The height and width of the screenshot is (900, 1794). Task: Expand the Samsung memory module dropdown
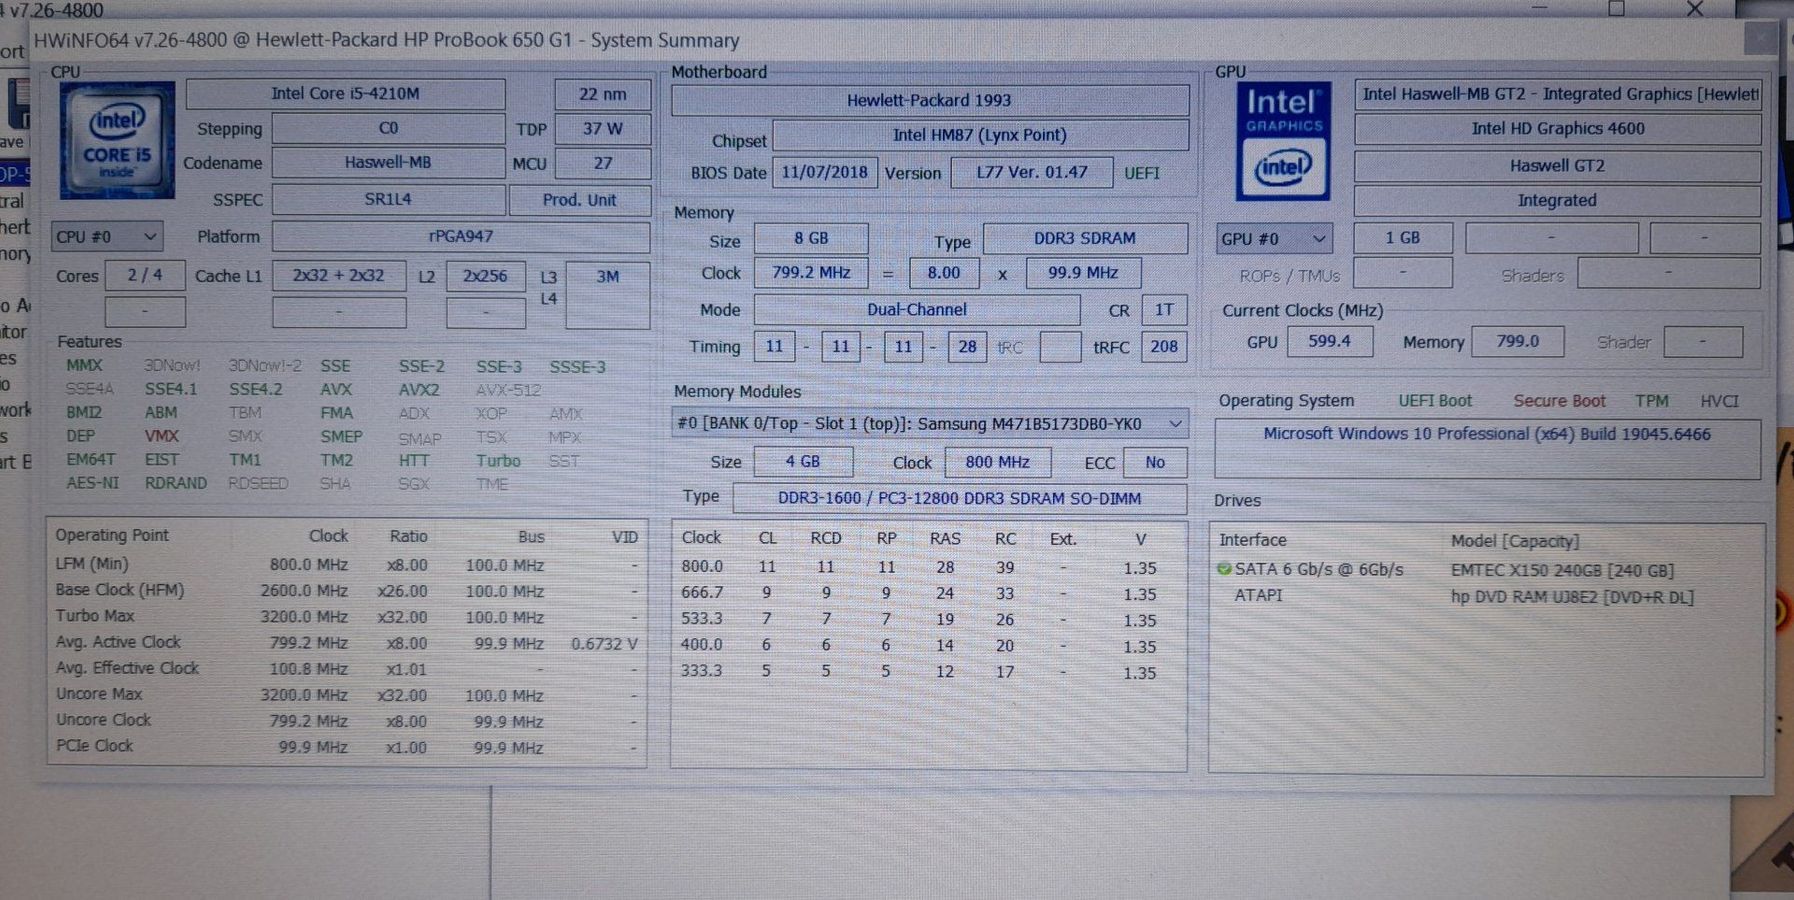1175,424
